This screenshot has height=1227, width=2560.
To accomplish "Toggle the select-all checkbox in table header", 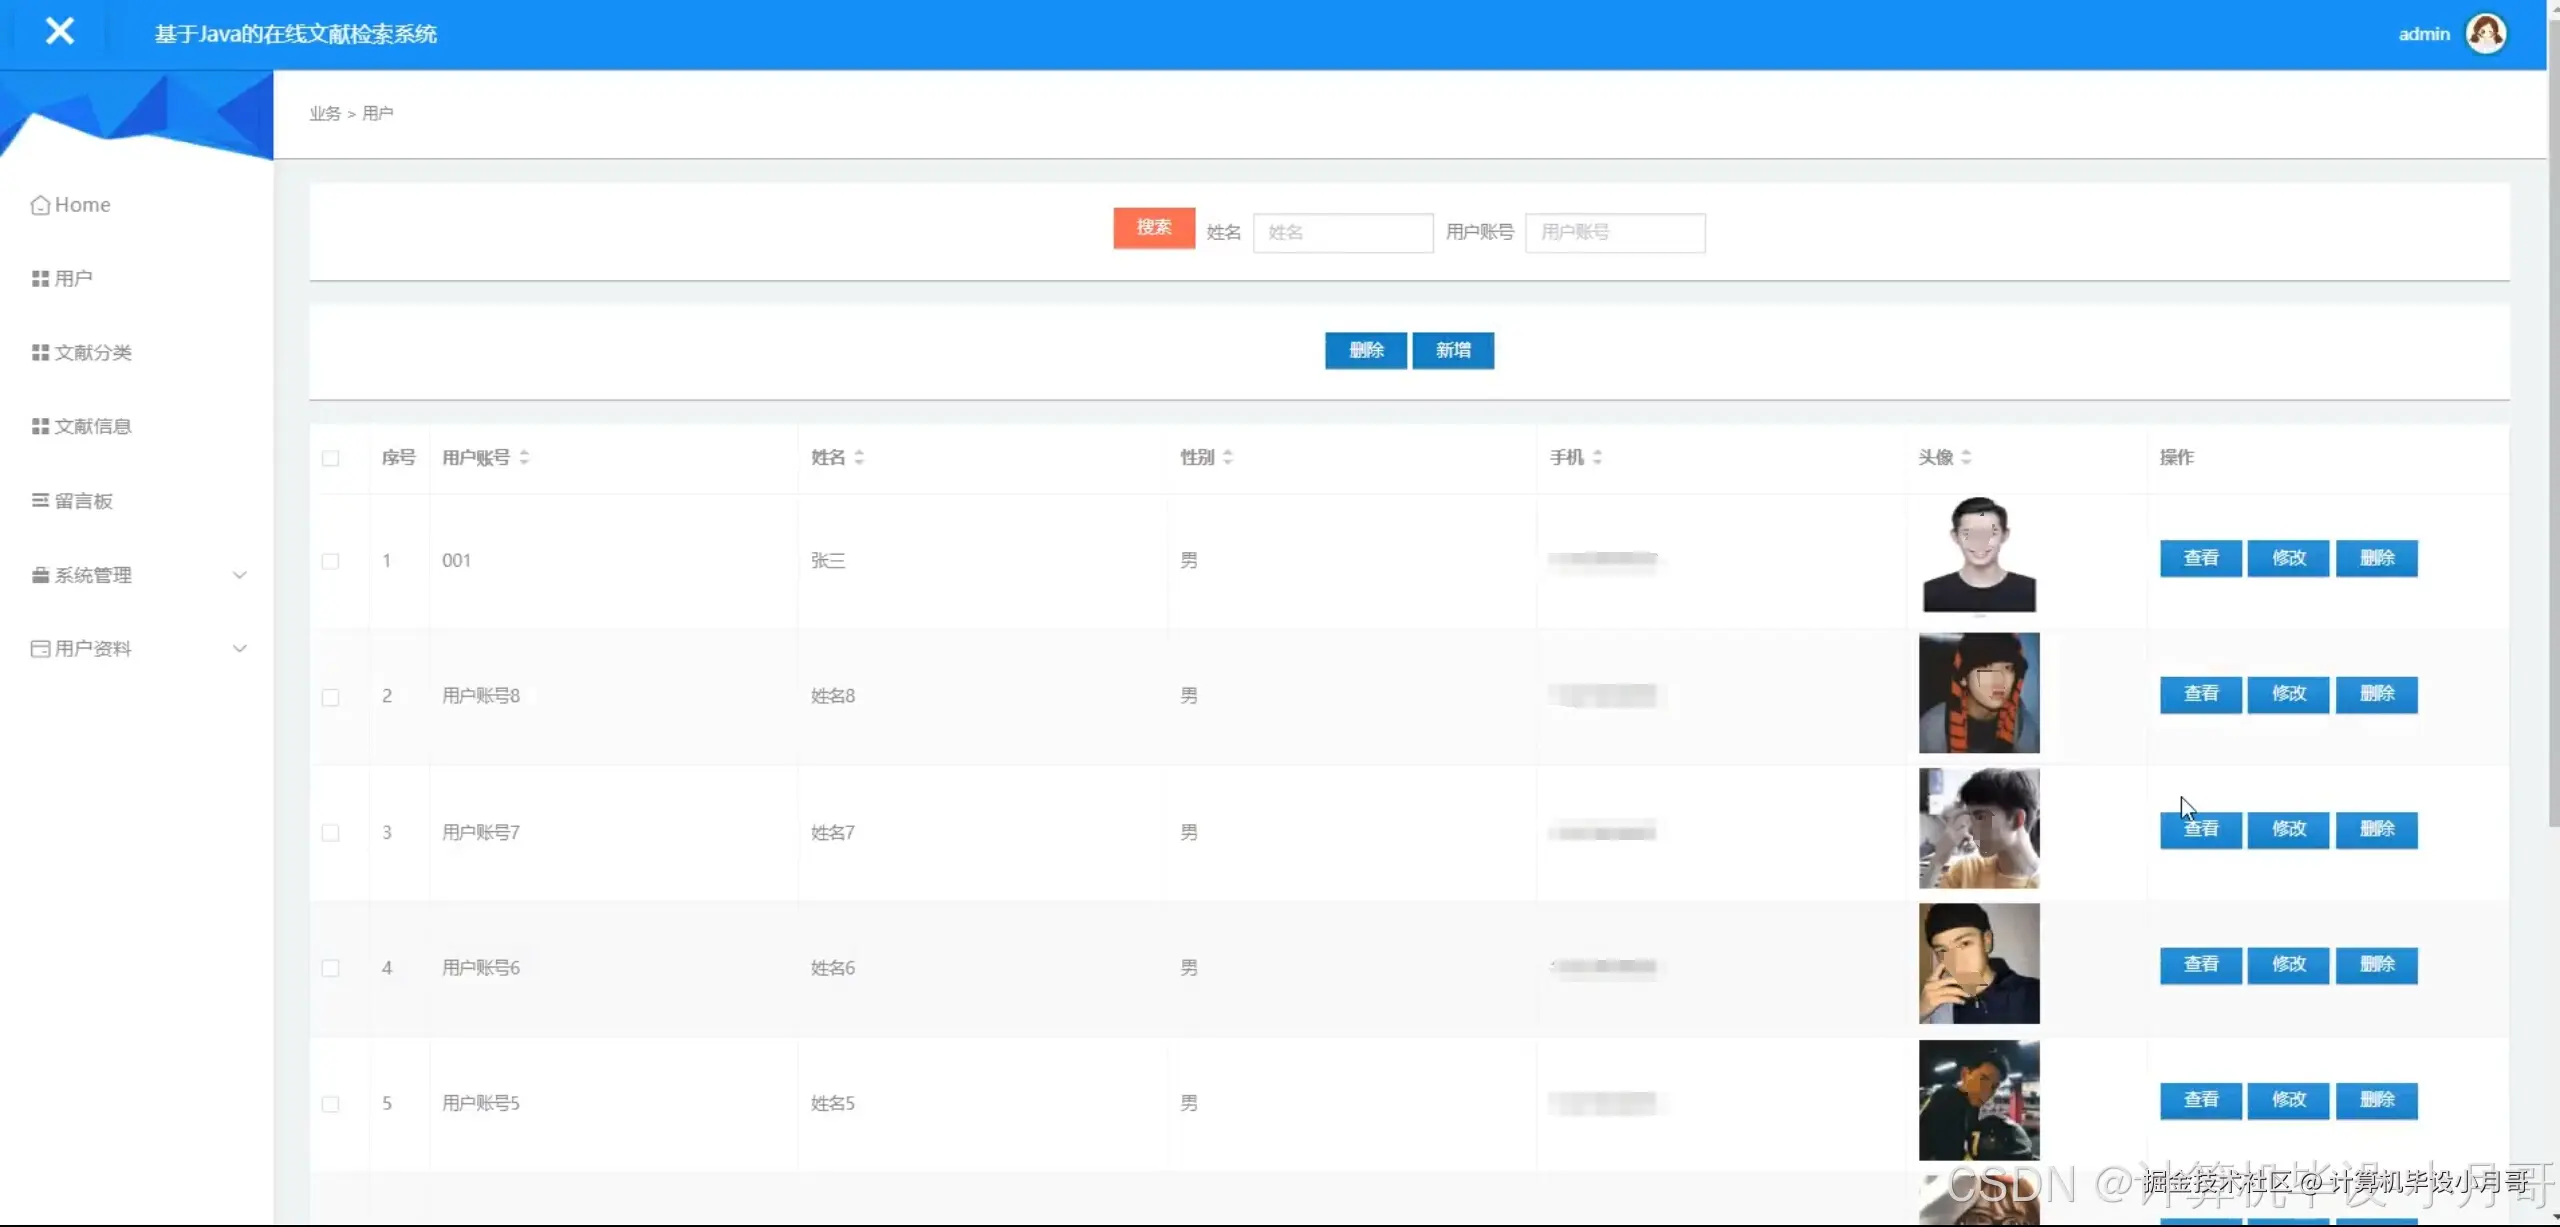I will tap(330, 458).
